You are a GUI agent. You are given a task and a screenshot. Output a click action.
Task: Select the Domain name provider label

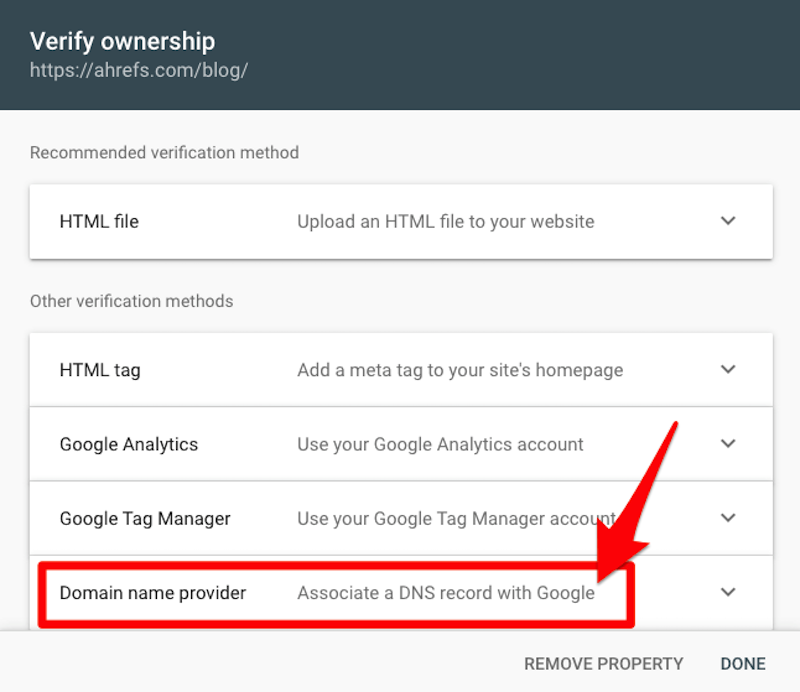153,593
